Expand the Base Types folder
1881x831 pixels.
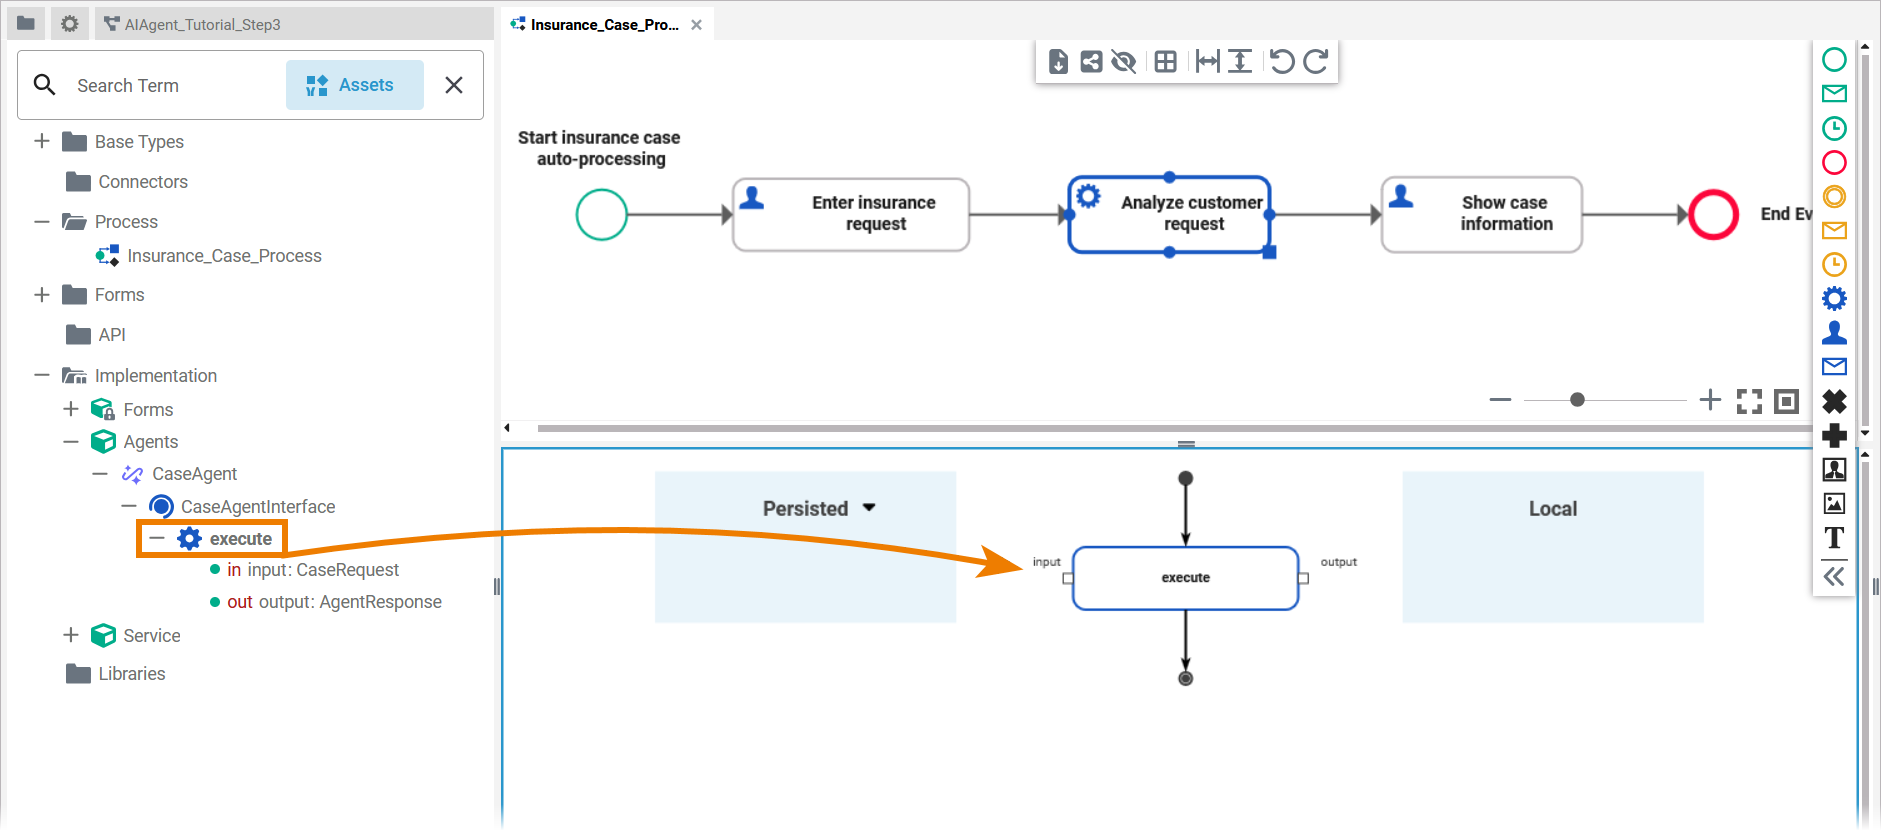(x=42, y=141)
